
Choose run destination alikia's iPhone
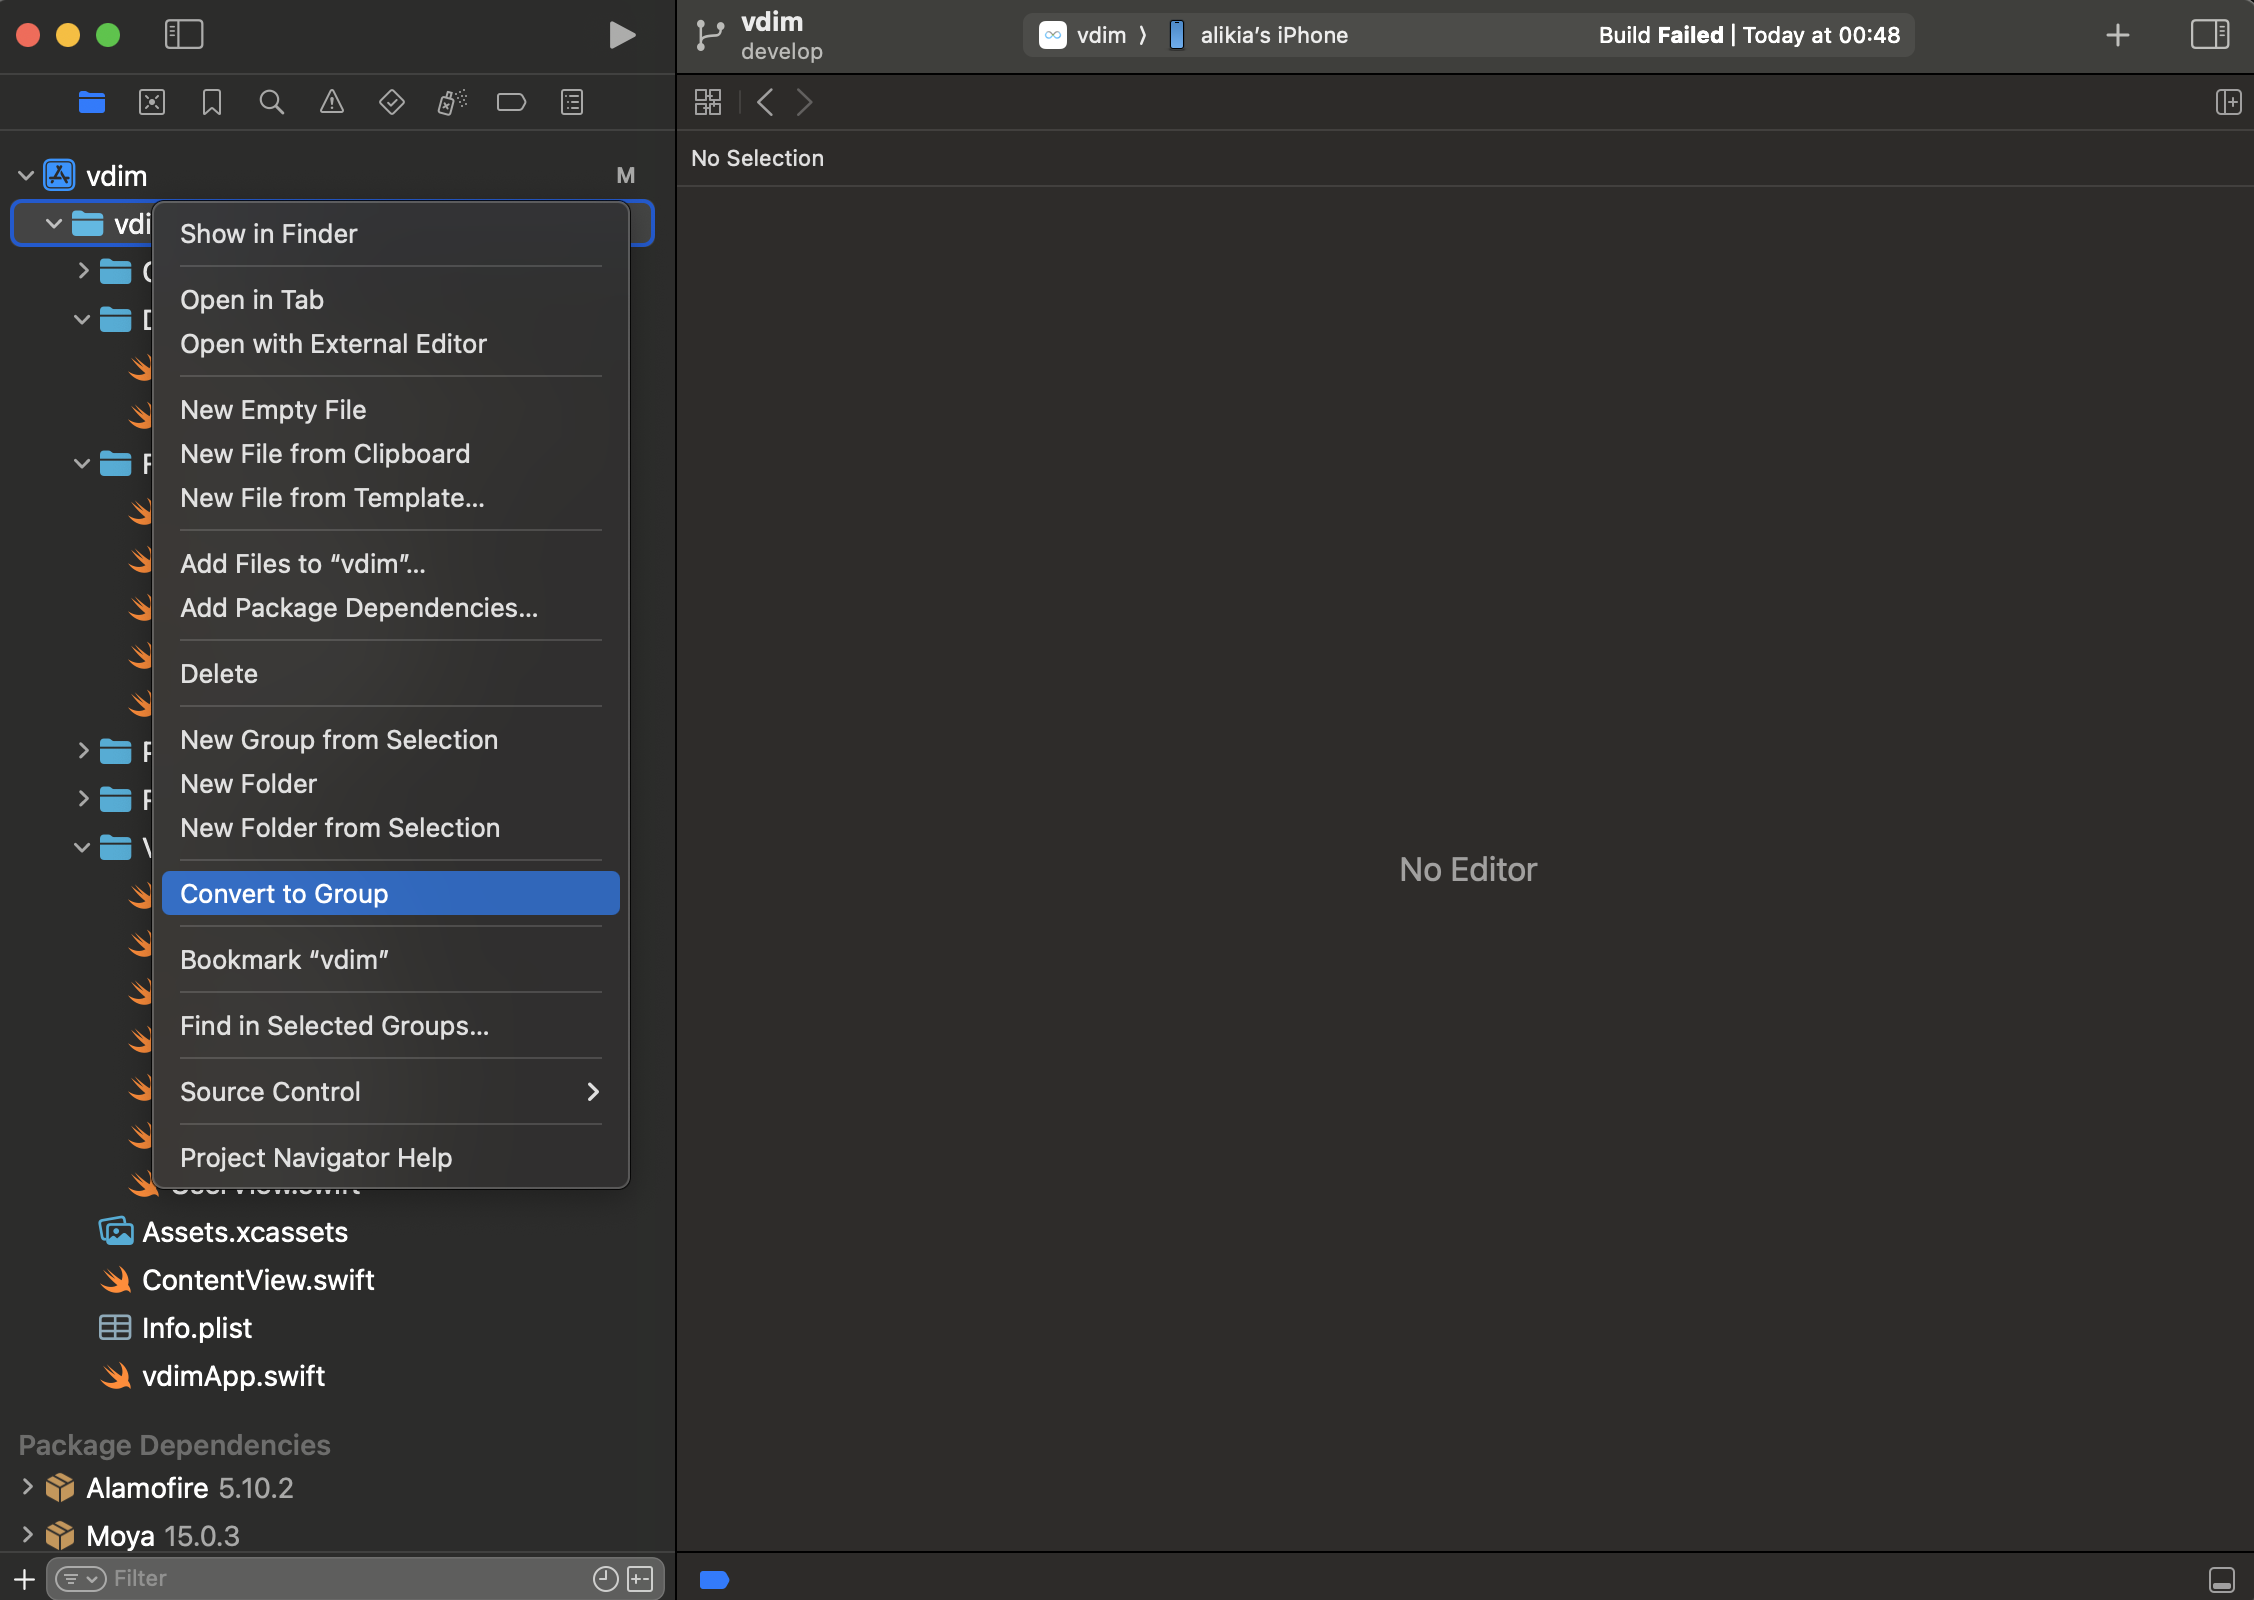point(1258,35)
